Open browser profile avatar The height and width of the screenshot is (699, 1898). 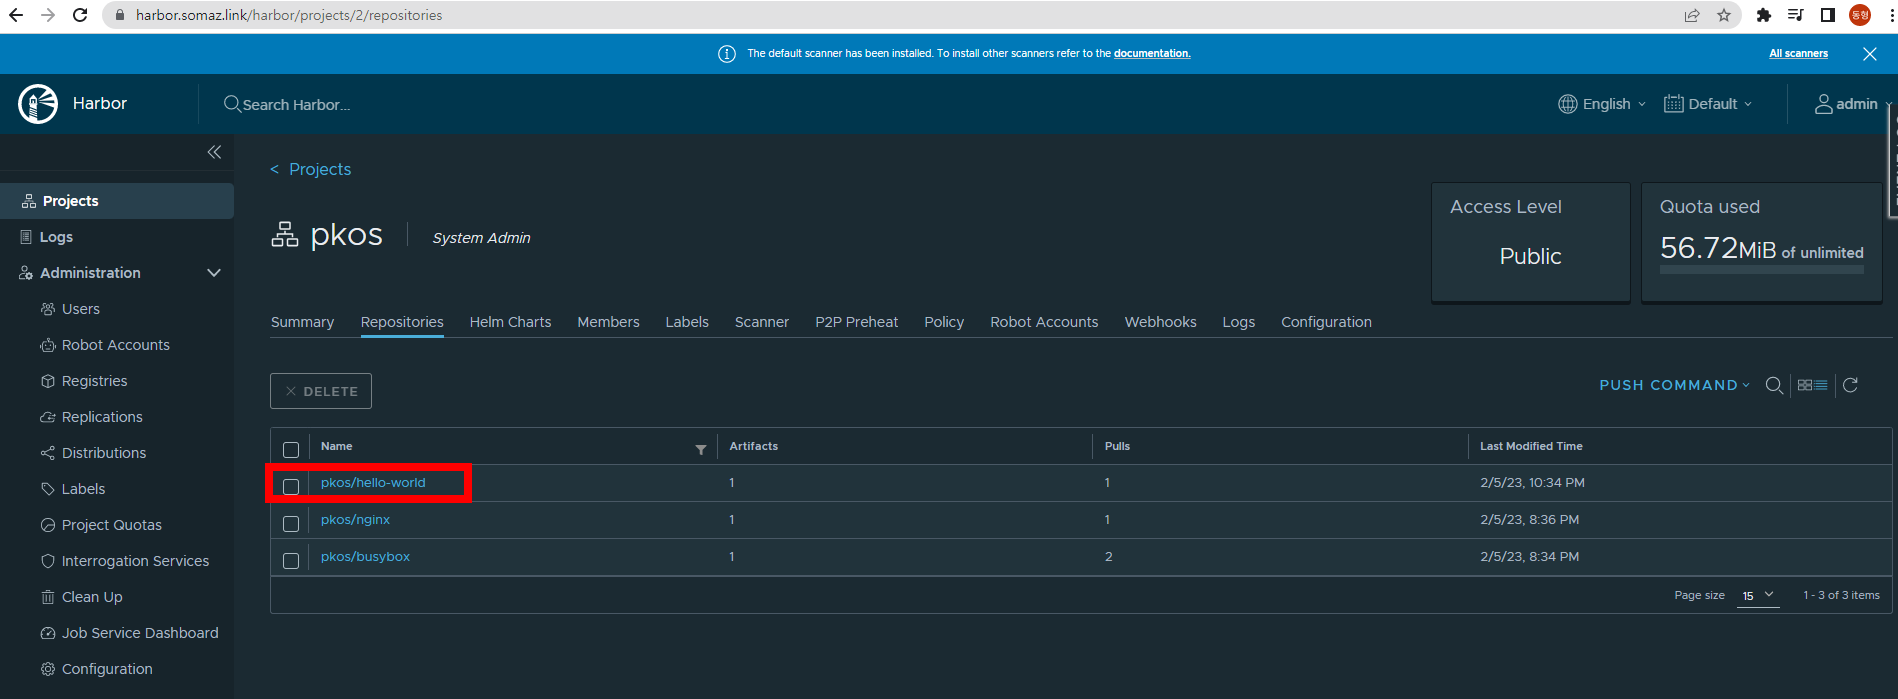(1860, 15)
